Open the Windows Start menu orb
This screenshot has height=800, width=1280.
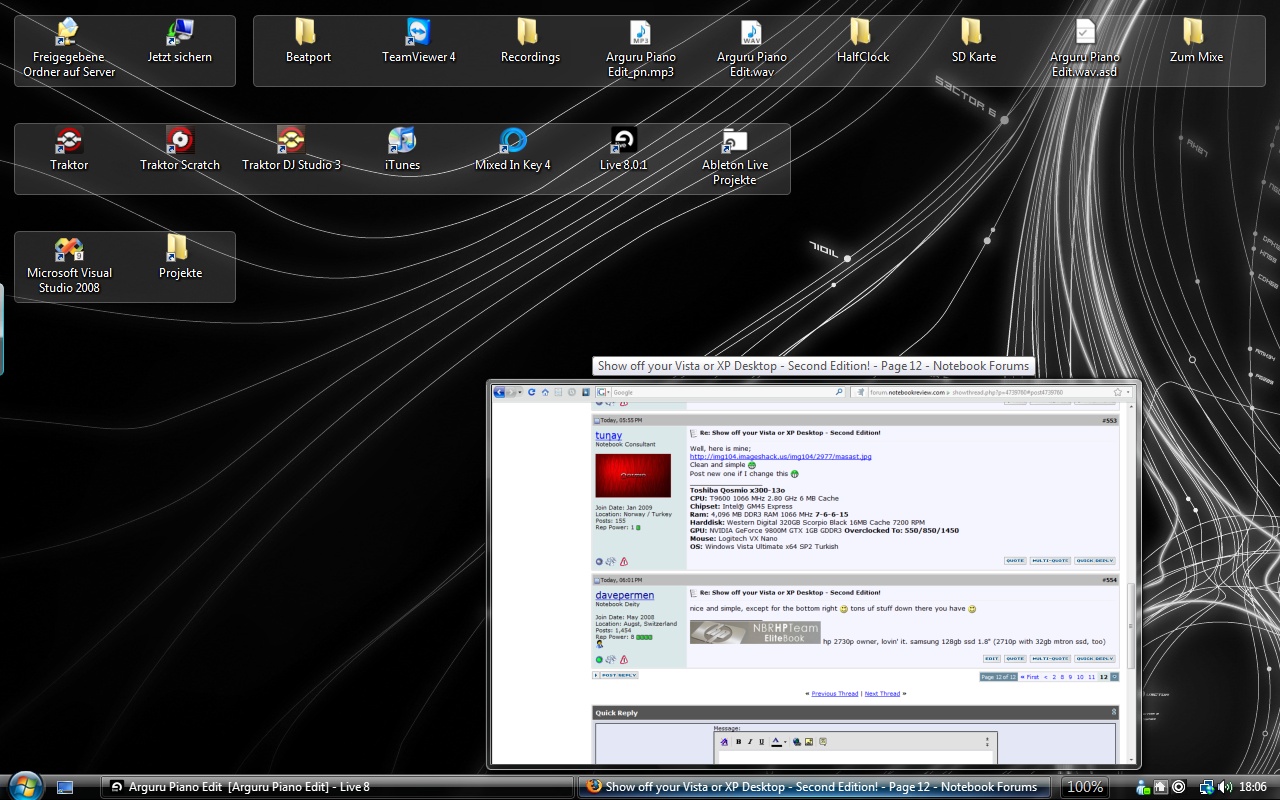click(25, 785)
